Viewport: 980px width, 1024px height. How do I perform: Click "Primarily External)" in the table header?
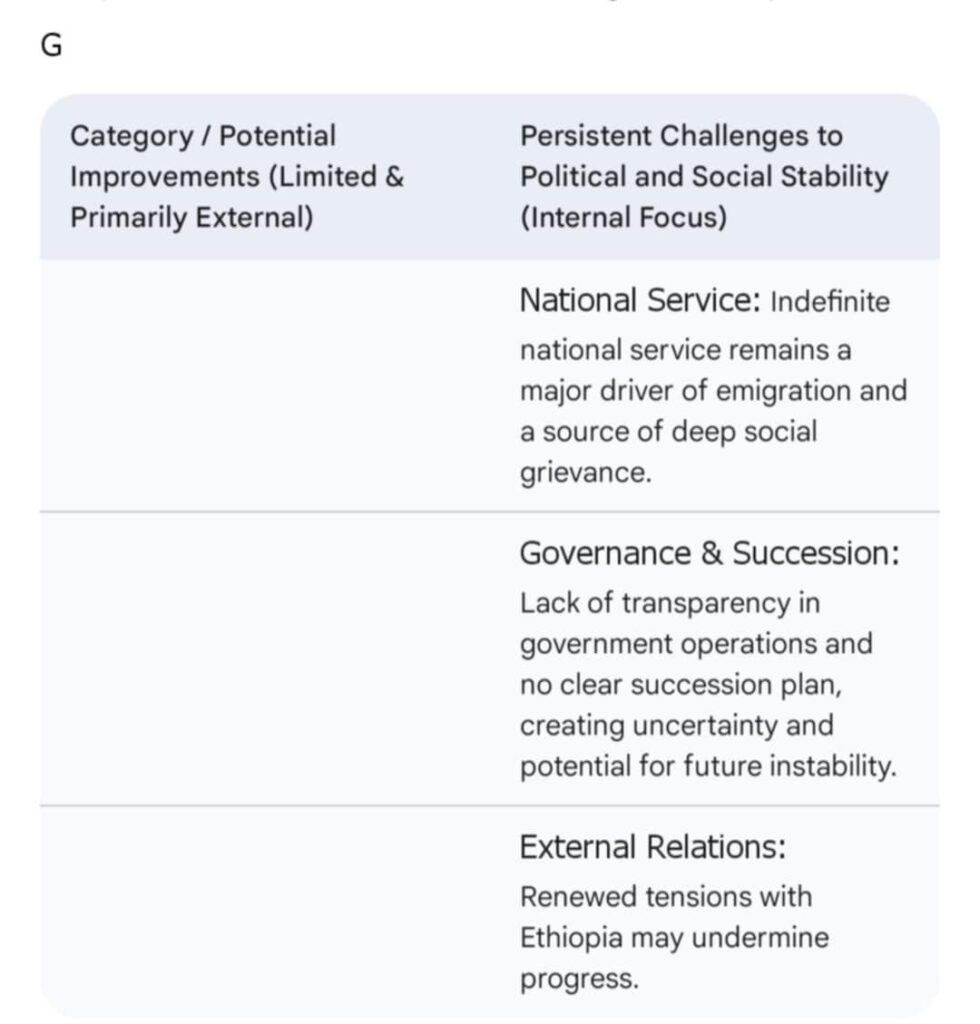pyautogui.click(x=191, y=217)
